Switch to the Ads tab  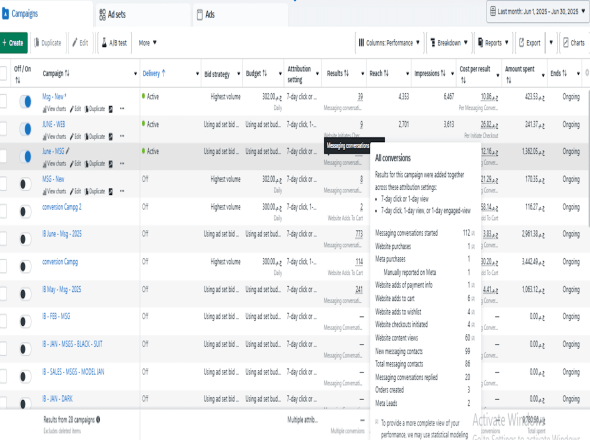click(x=205, y=15)
